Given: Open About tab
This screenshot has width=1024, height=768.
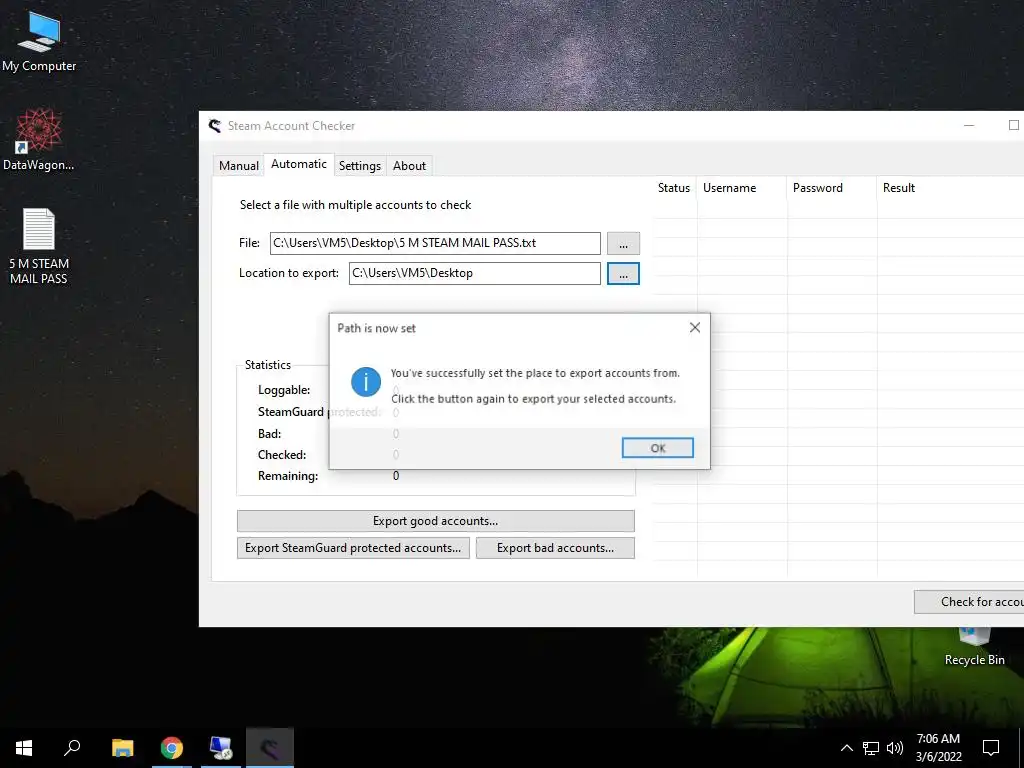Looking at the screenshot, I should click(x=409, y=166).
